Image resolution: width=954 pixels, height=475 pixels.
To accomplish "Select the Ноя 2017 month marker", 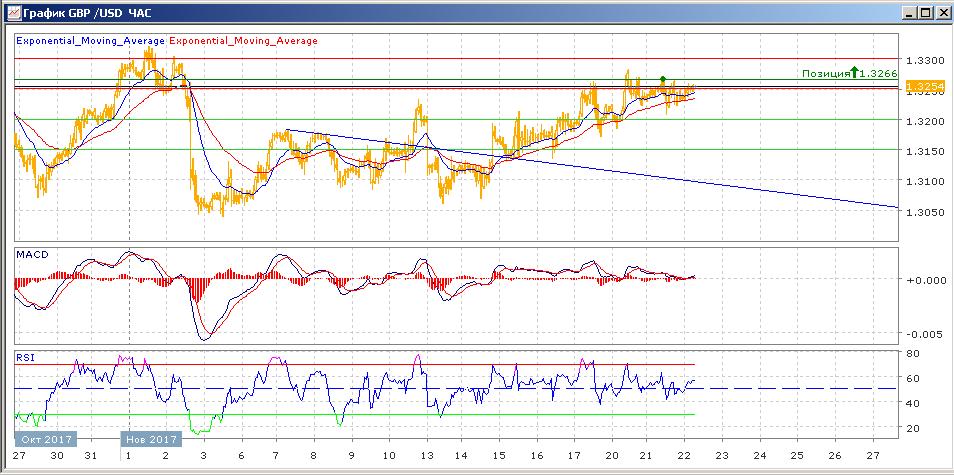I will 149,439.
